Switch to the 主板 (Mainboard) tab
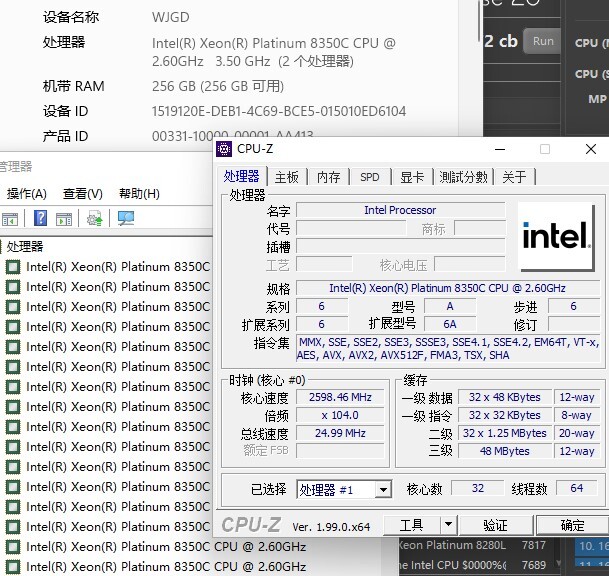Viewport: 609px width, 576px height. [x=287, y=177]
